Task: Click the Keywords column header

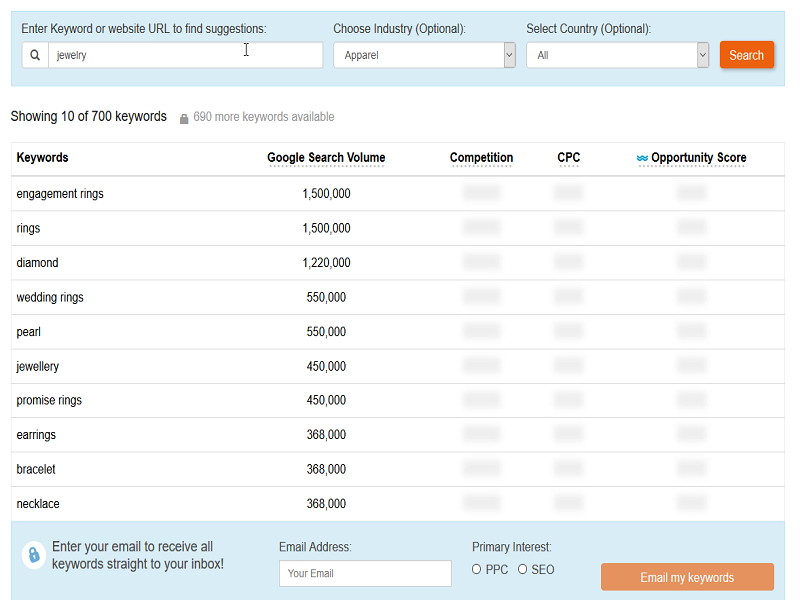Action: [x=42, y=158]
